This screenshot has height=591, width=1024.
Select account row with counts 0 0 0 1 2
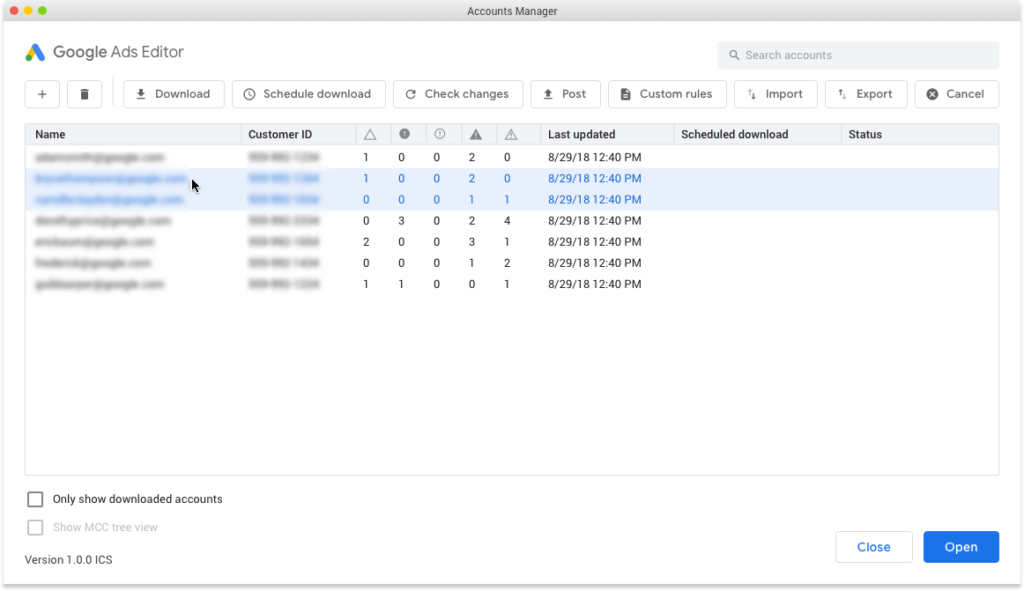click(512, 263)
